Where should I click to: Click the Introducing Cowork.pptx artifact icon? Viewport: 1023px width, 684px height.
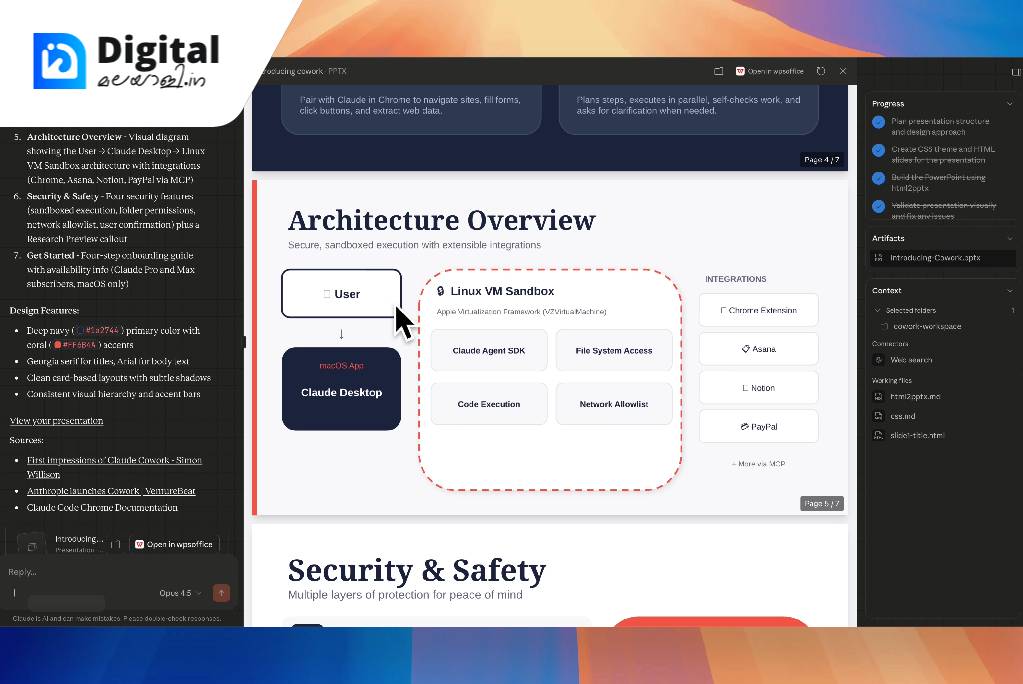click(x=879, y=258)
